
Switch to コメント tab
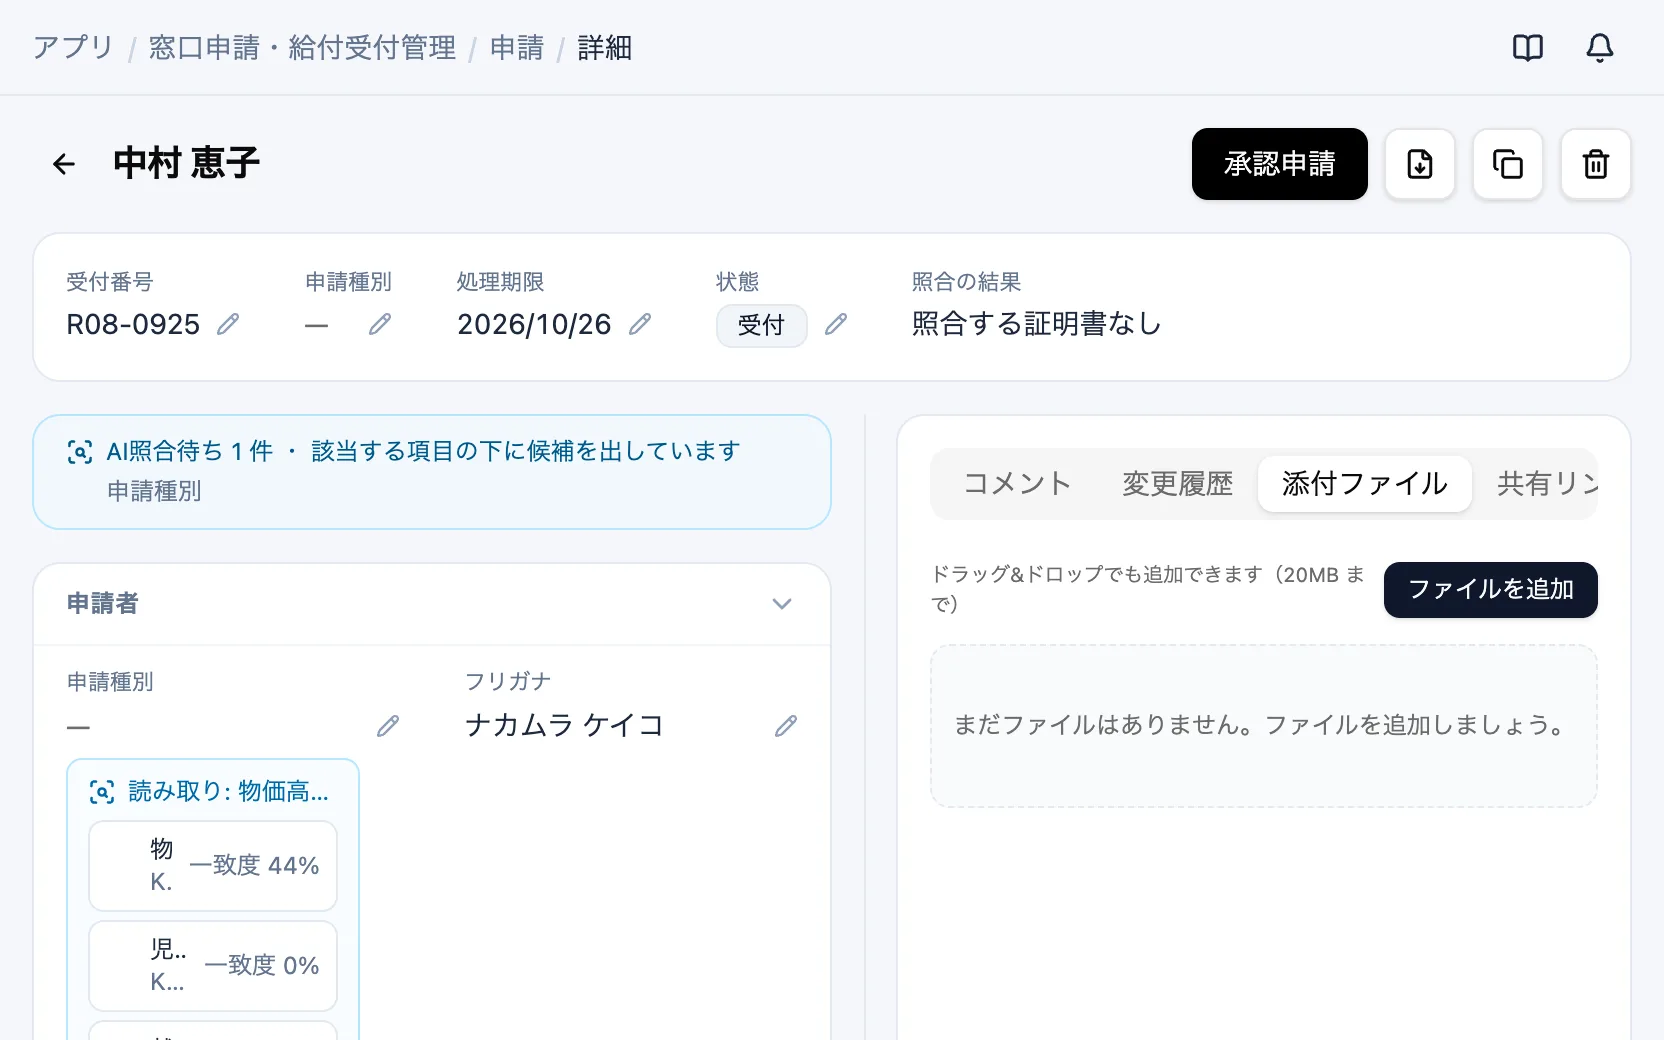click(1017, 484)
